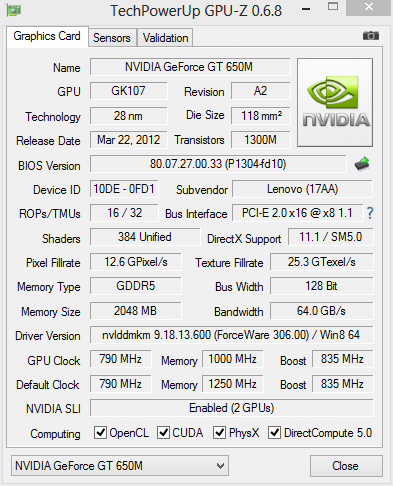Toggle the DirectCompute 5.0 checkbox
The width and height of the screenshot is (393, 486).
[x=274, y=432]
